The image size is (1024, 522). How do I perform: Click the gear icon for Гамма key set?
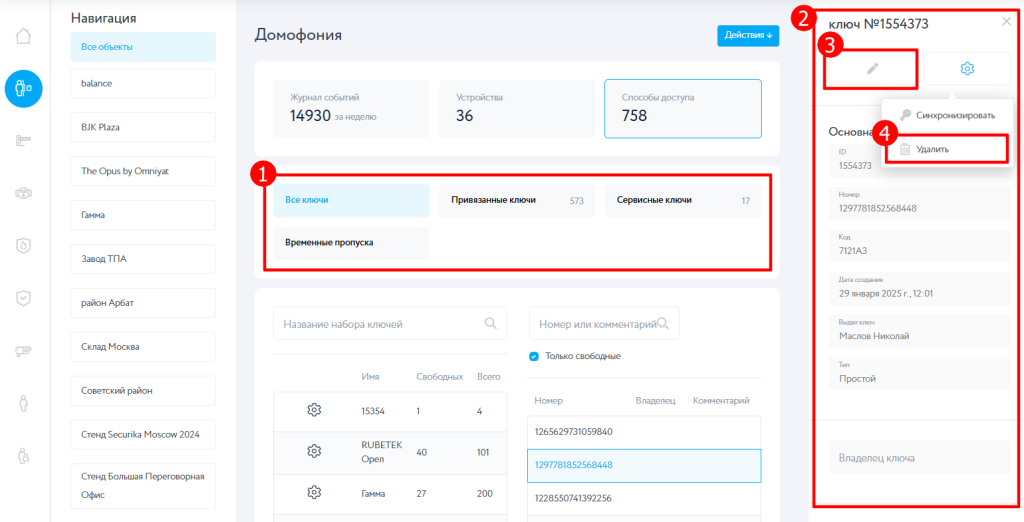tap(314, 493)
